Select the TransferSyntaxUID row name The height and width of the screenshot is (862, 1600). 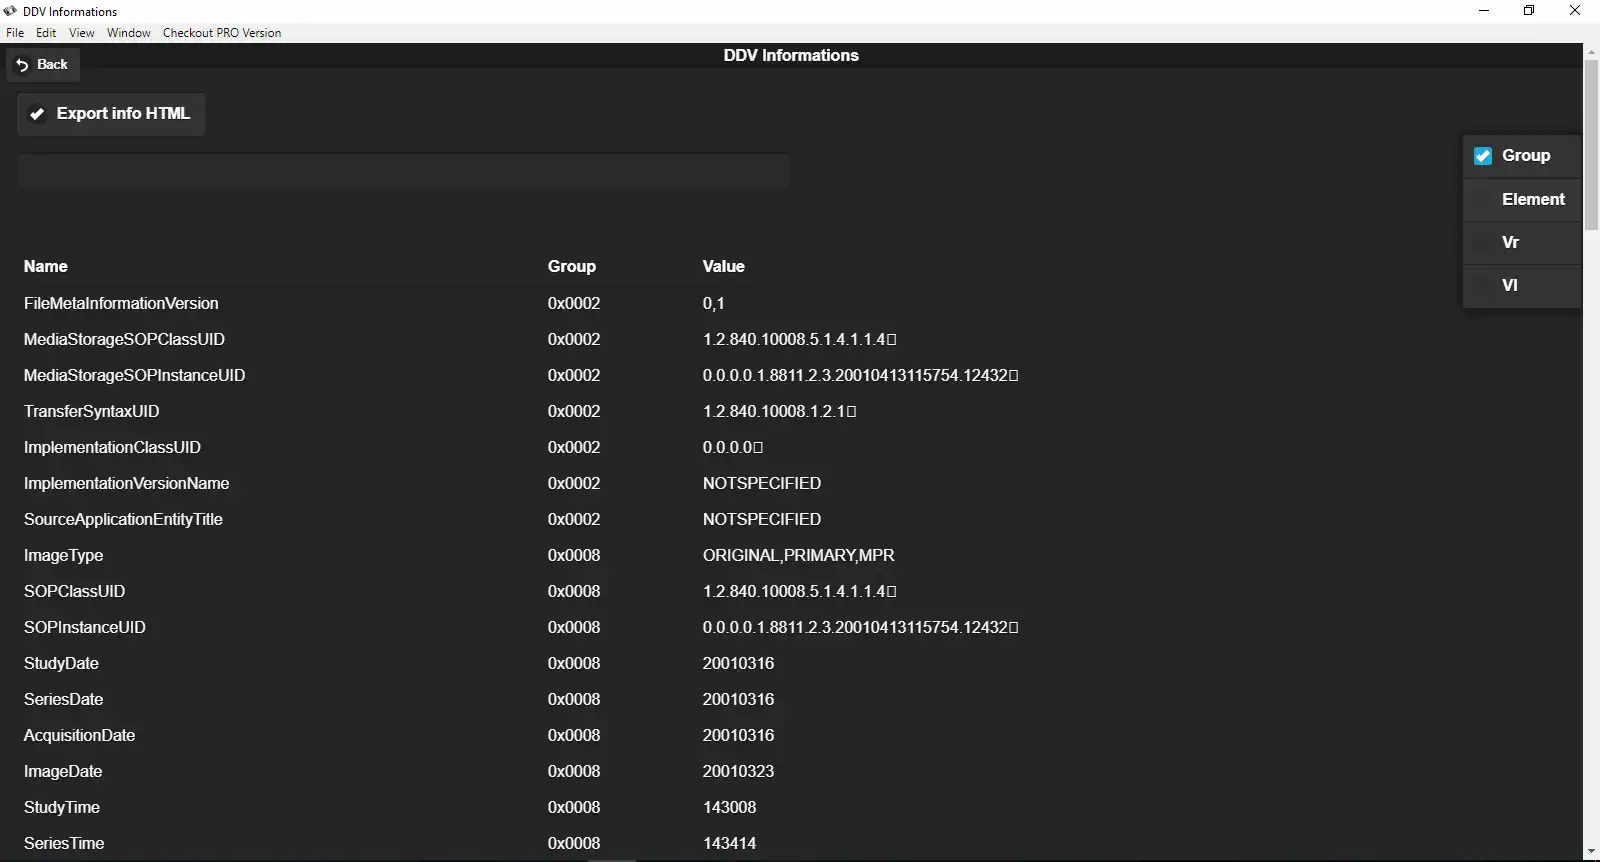click(92, 411)
